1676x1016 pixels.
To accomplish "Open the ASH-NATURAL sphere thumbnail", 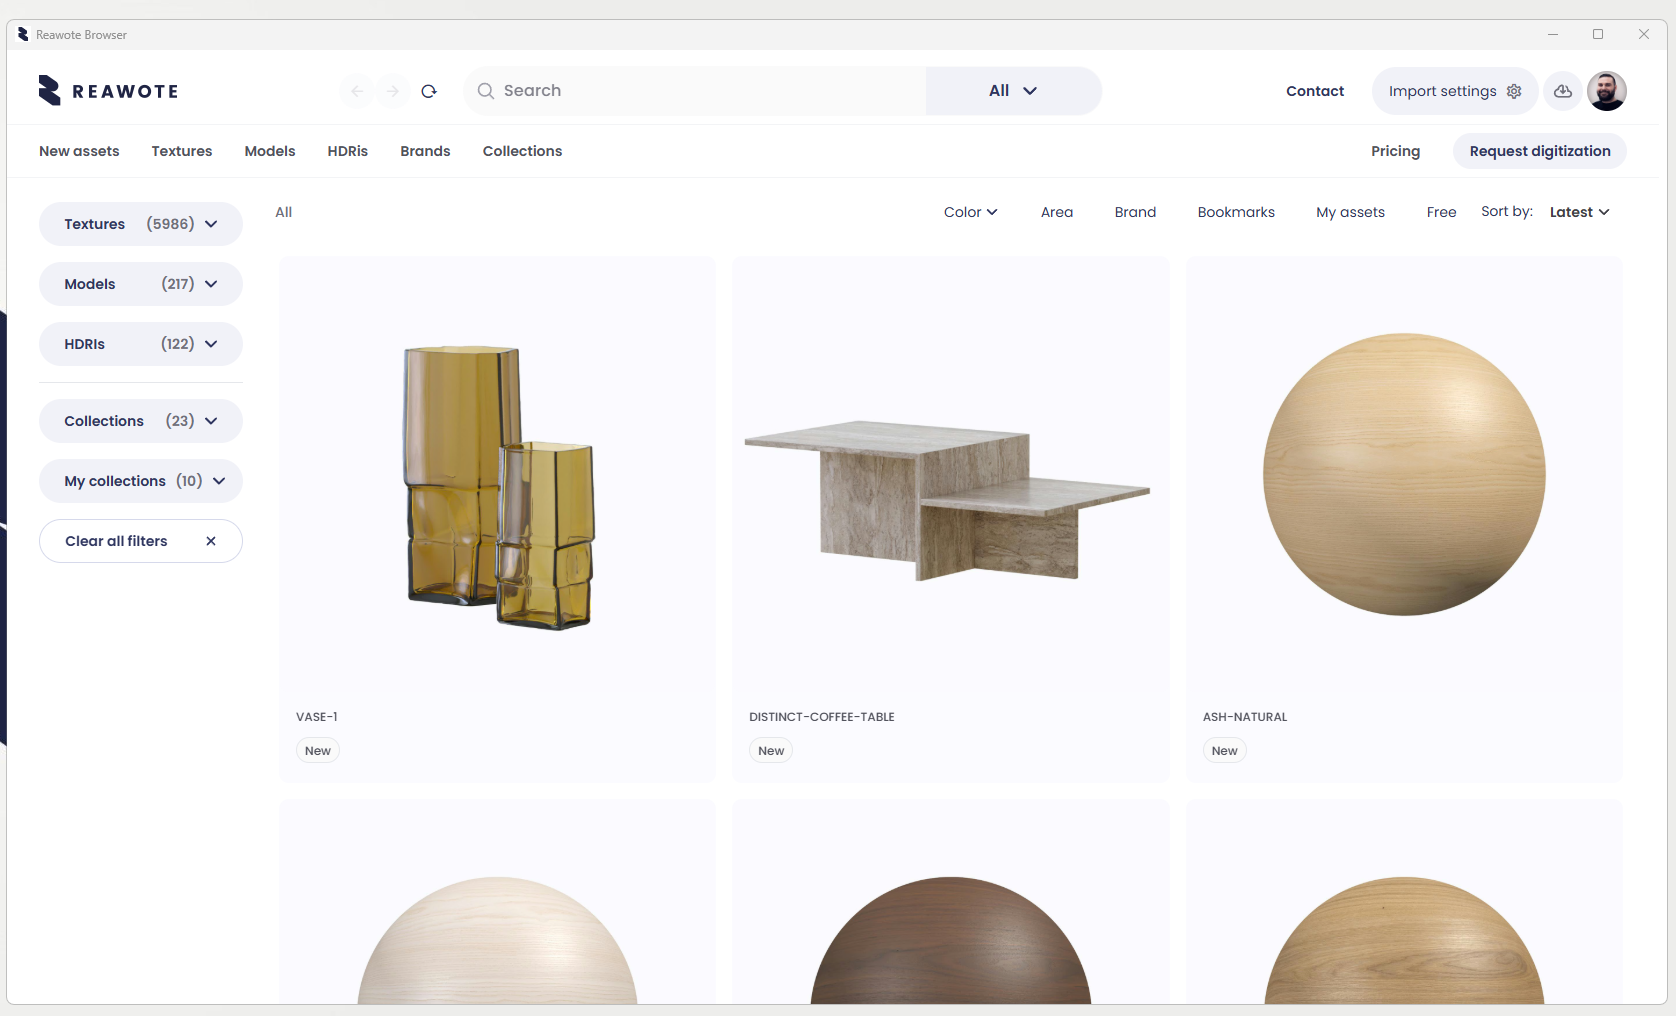I will point(1404,474).
